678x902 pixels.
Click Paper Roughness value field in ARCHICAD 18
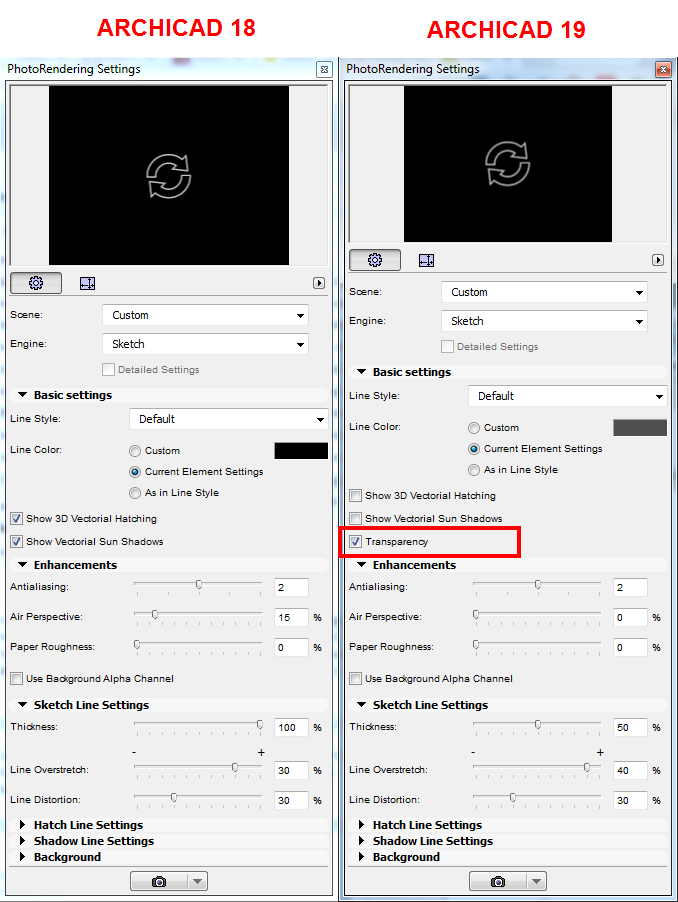[x=292, y=647]
